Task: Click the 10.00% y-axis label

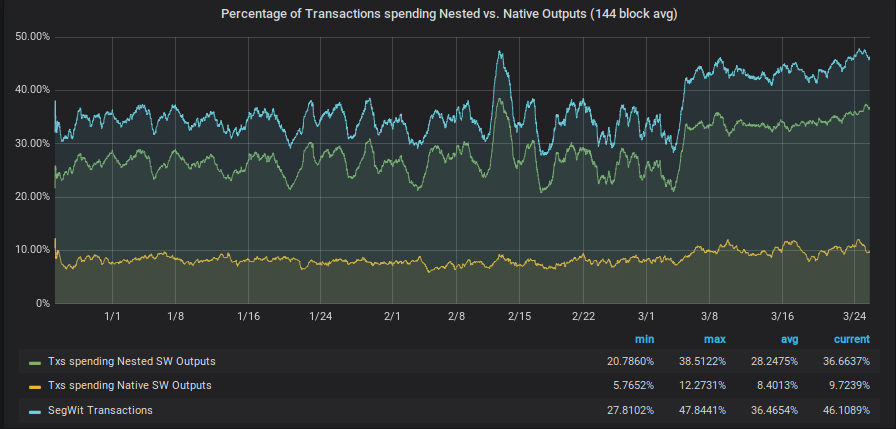Action: click(35, 250)
